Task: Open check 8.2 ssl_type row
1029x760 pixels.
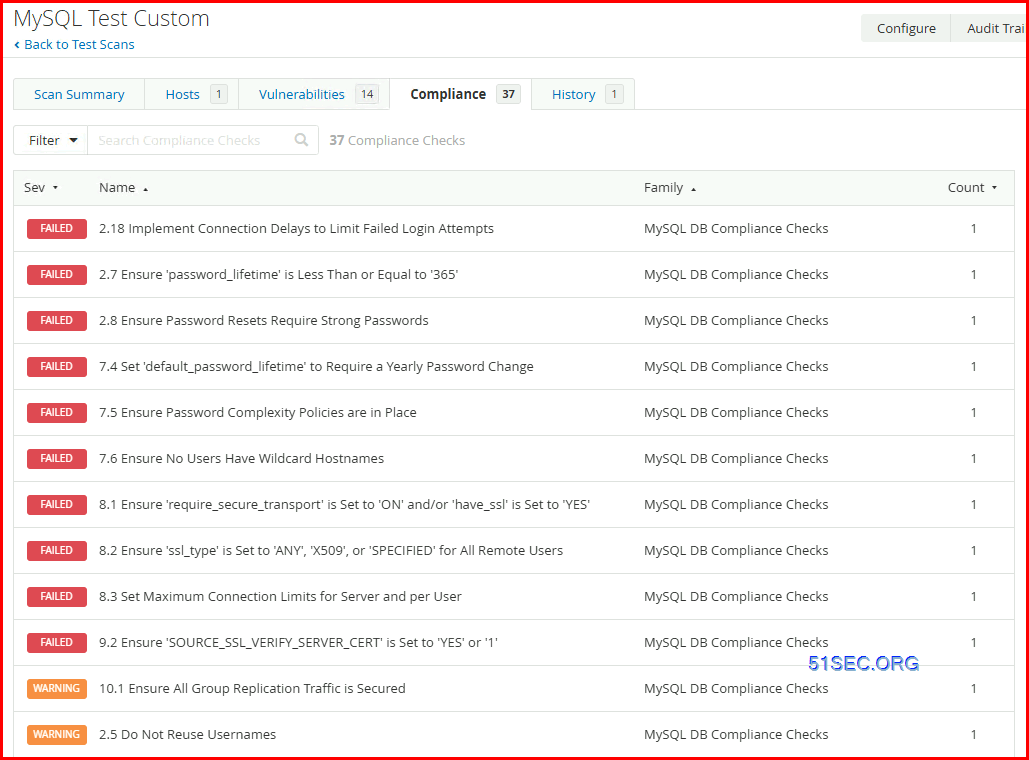Action: click(x=514, y=550)
